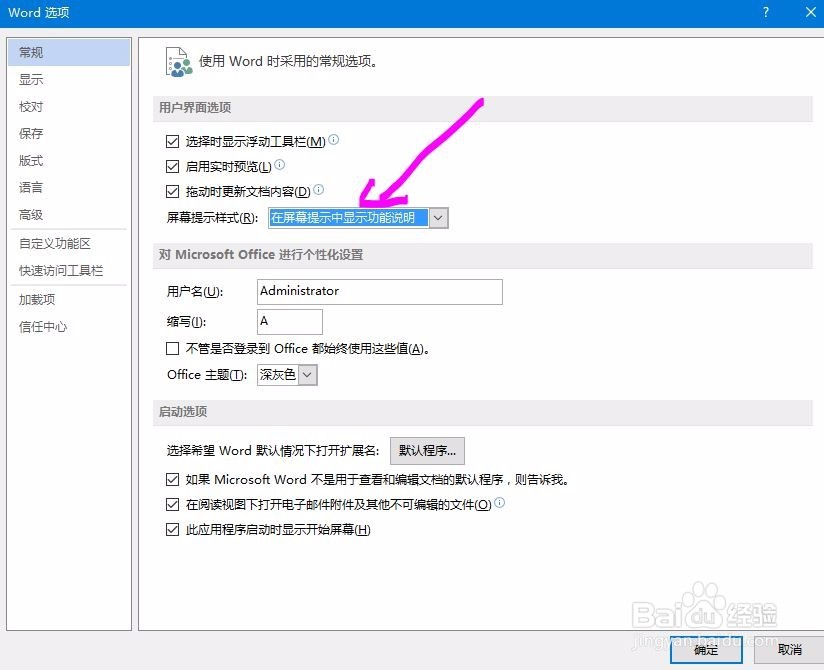Select the 常规 category
The width and height of the screenshot is (824, 670).
point(69,52)
